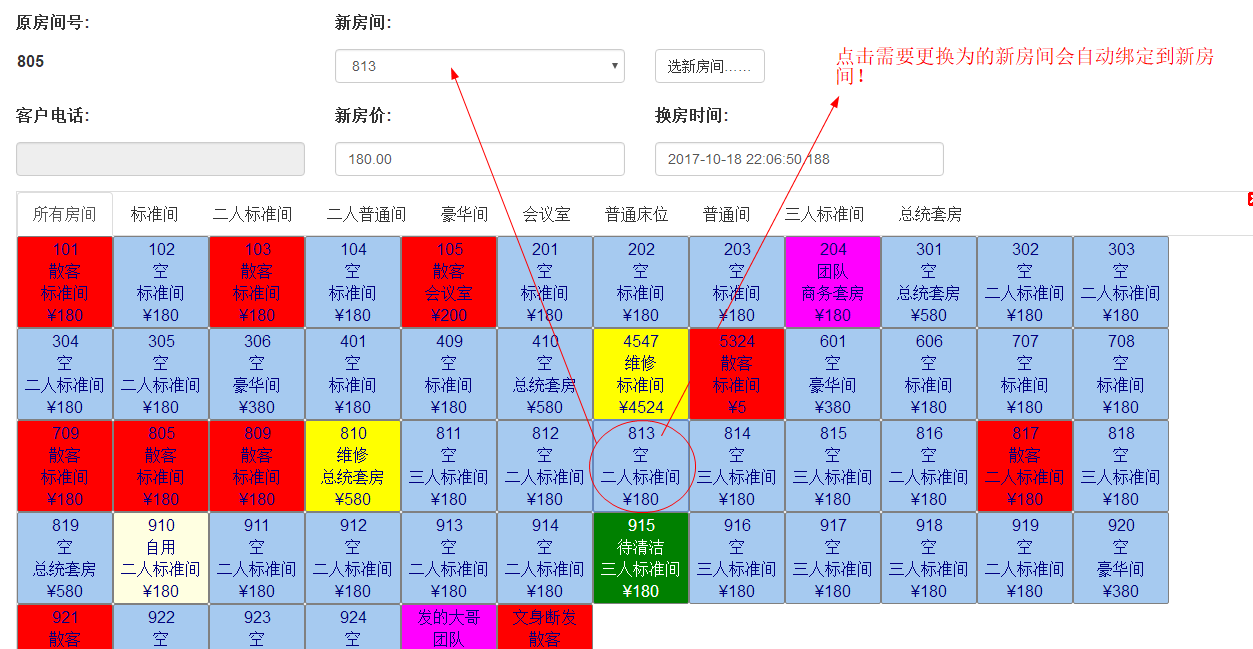This screenshot has height=649, width=1253.
Task: Select self-use room 910 tile
Action: [x=161, y=558]
